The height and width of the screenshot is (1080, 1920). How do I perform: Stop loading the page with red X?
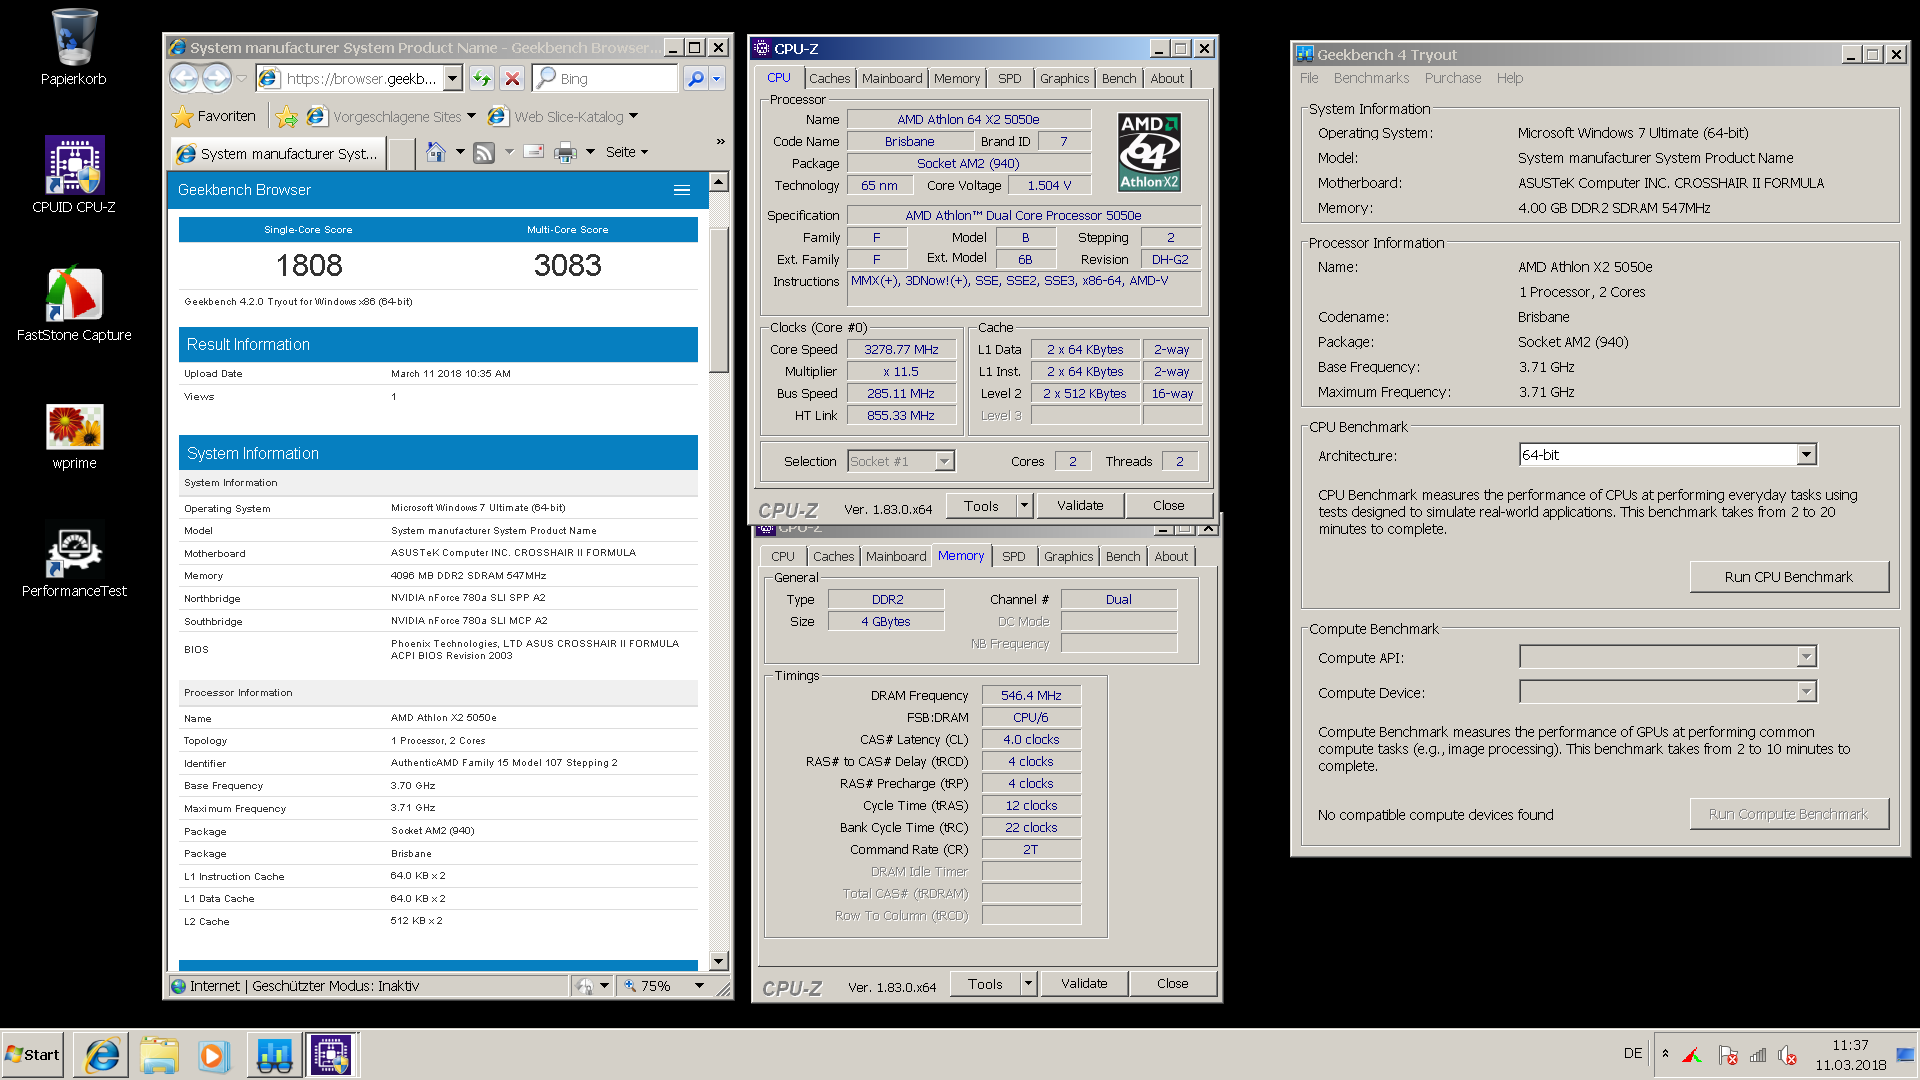512,78
